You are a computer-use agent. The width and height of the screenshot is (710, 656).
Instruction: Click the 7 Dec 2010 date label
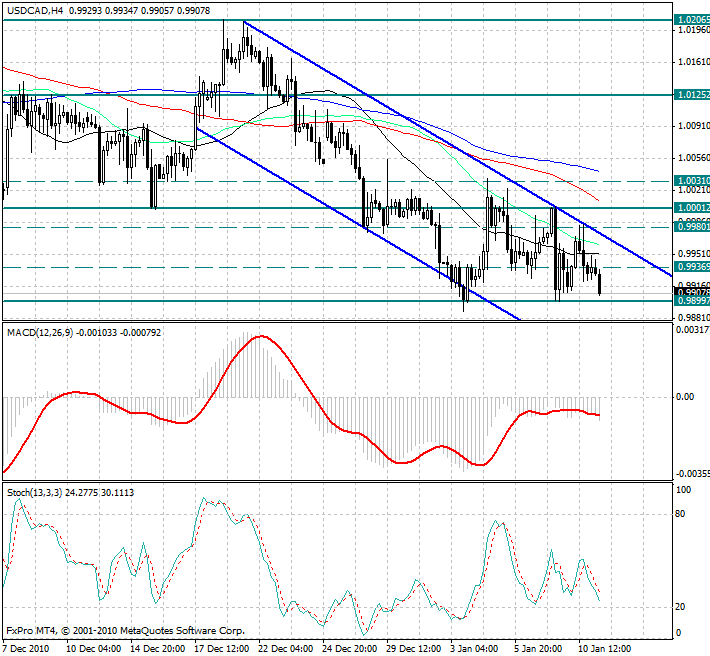coord(26,648)
